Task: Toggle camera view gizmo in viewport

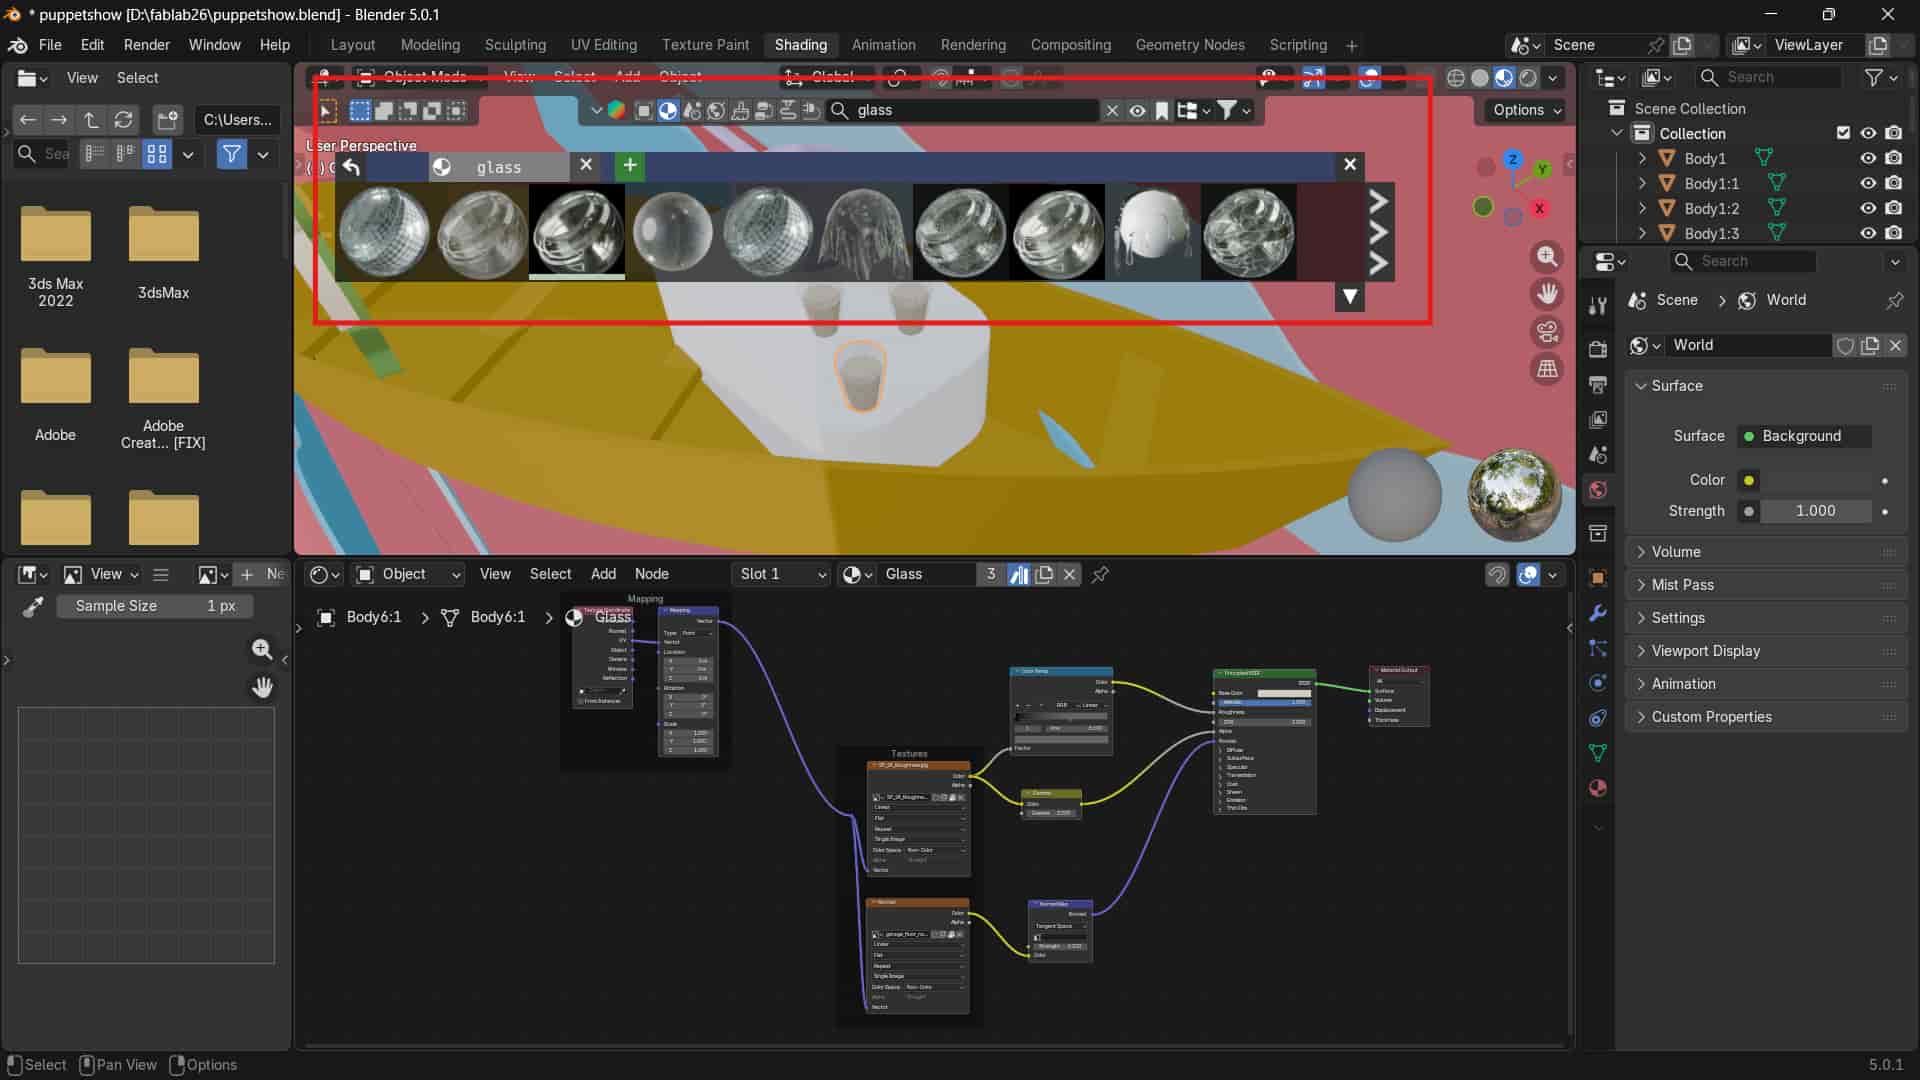Action: tap(1547, 331)
